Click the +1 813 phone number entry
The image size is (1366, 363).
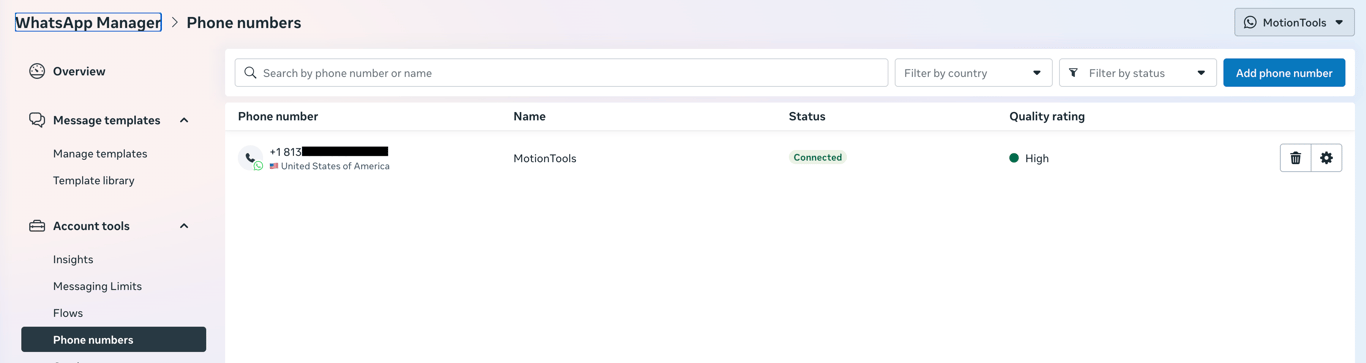tap(329, 152)
